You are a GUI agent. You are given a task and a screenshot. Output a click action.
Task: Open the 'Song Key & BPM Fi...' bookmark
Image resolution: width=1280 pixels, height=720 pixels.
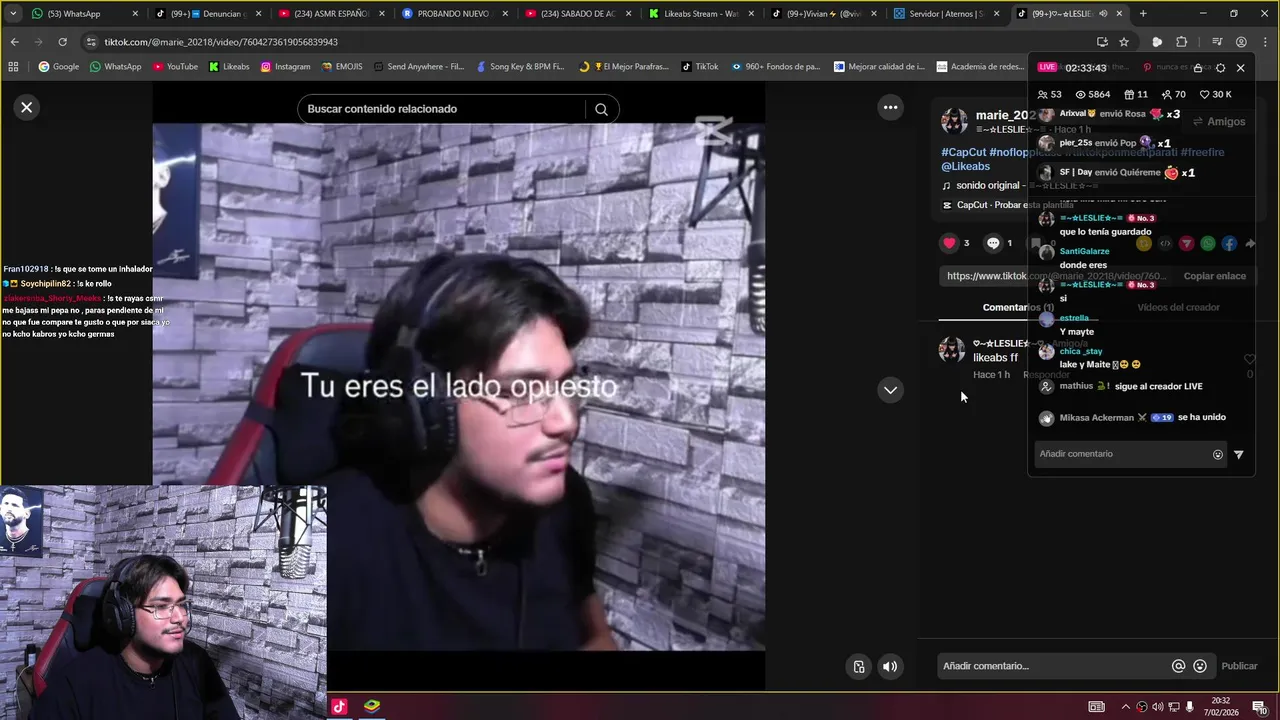click(521, 67)
